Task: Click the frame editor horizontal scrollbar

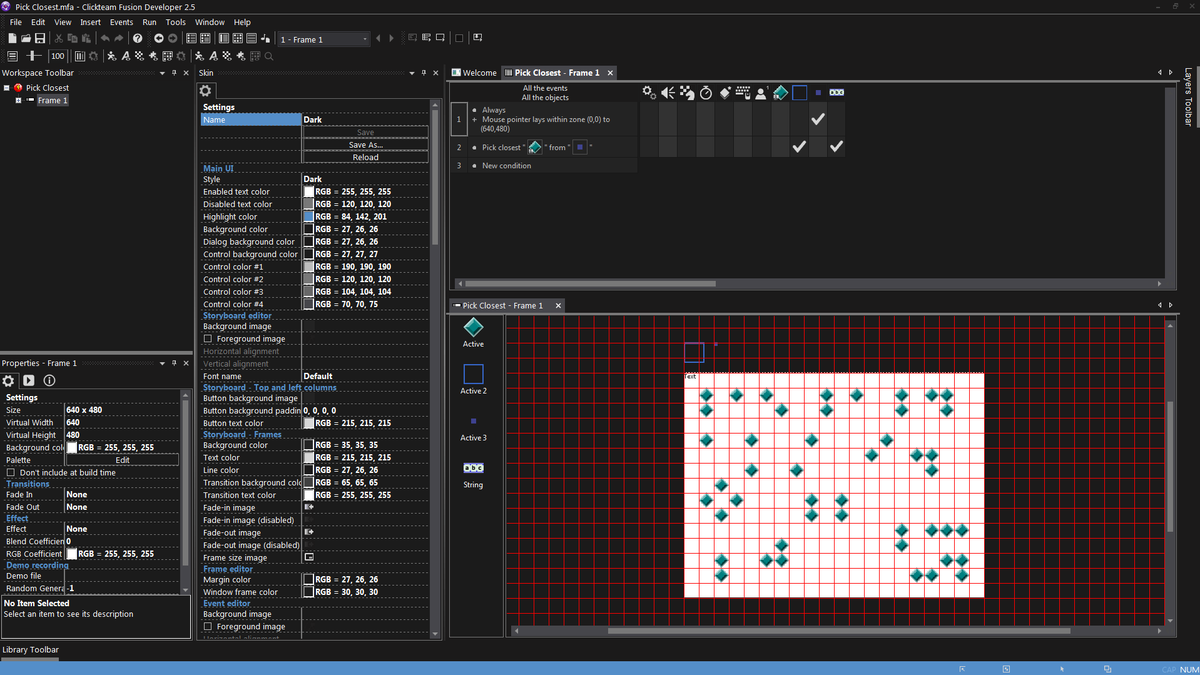Action: (838, 631)
